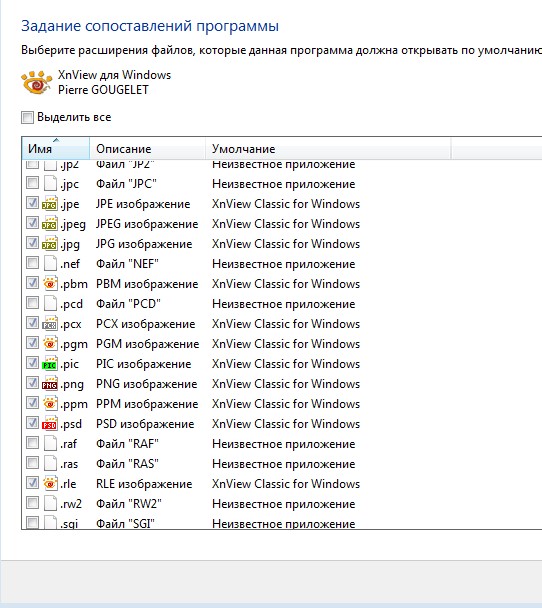Select 'JPG изображение' description text
The height and width of the screenshot is (608, 542).
[x=144, y=244]
